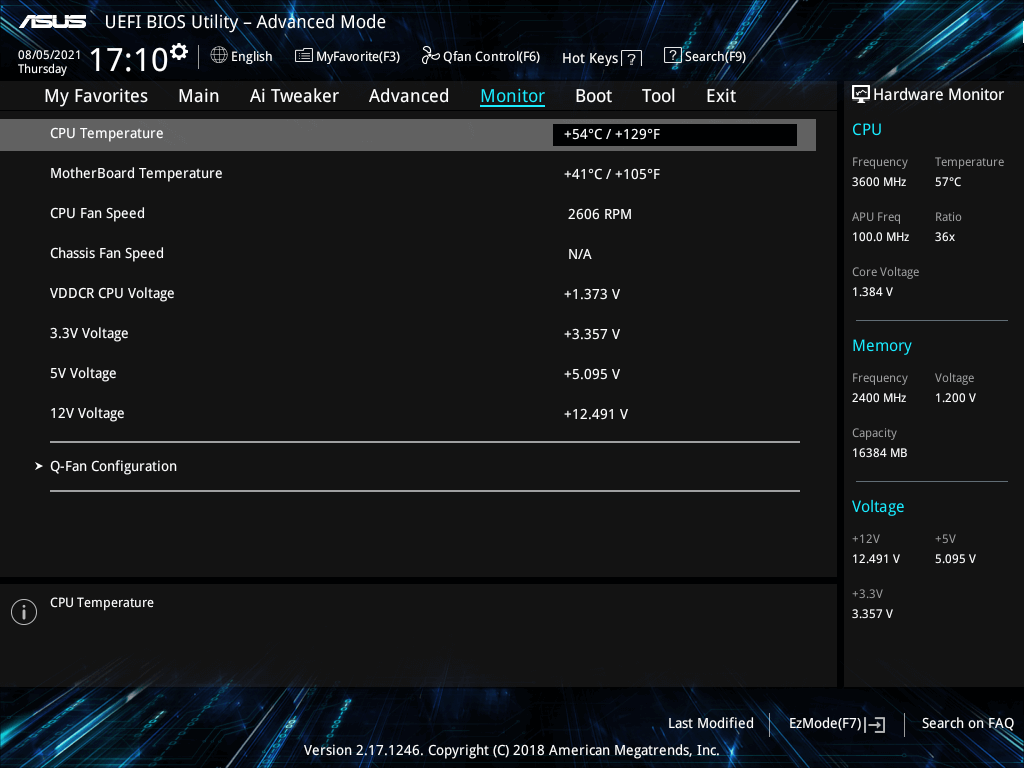Click the info icon beside CPU Temperature description
Viewport: 1024px width, 768px height.
click(24, 611)
